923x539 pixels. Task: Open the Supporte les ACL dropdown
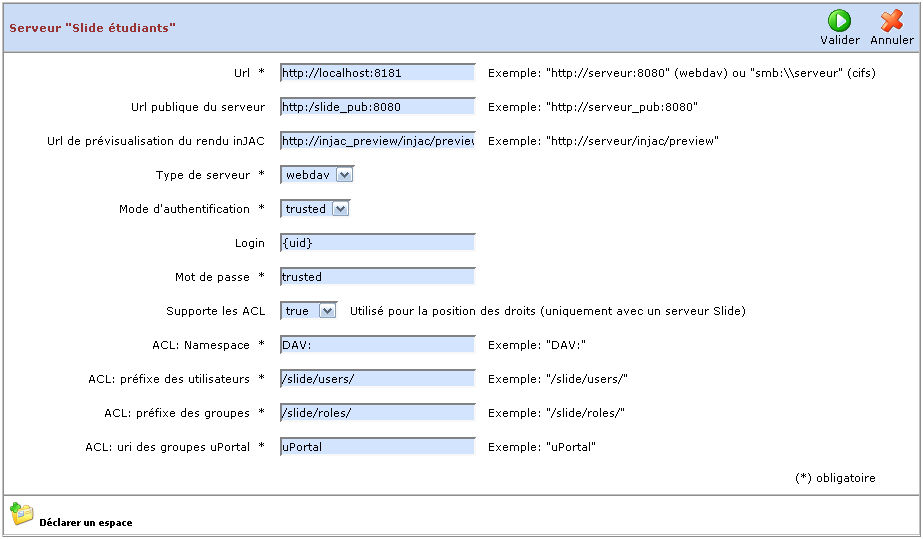point(310,311)
